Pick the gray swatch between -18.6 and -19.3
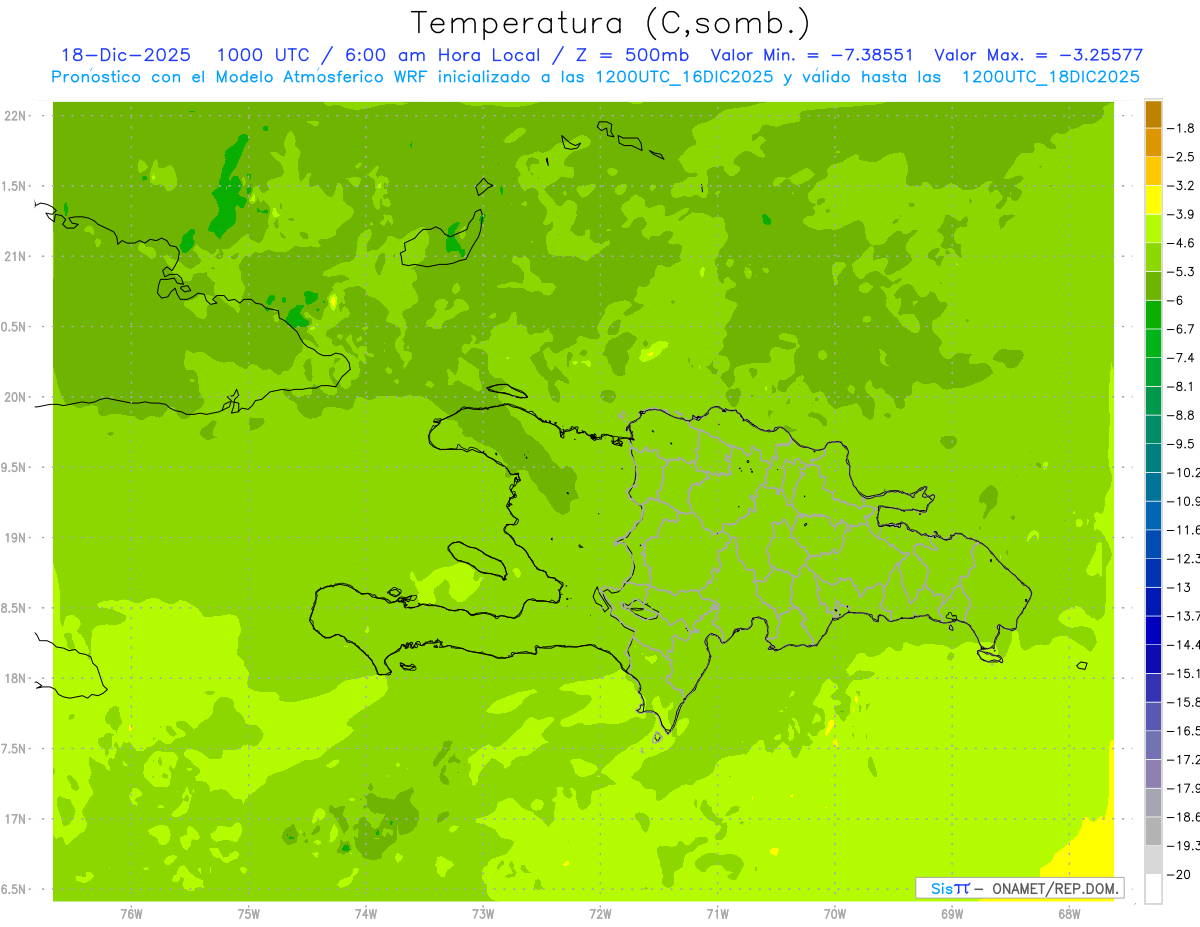 (x=1153, y=832)
